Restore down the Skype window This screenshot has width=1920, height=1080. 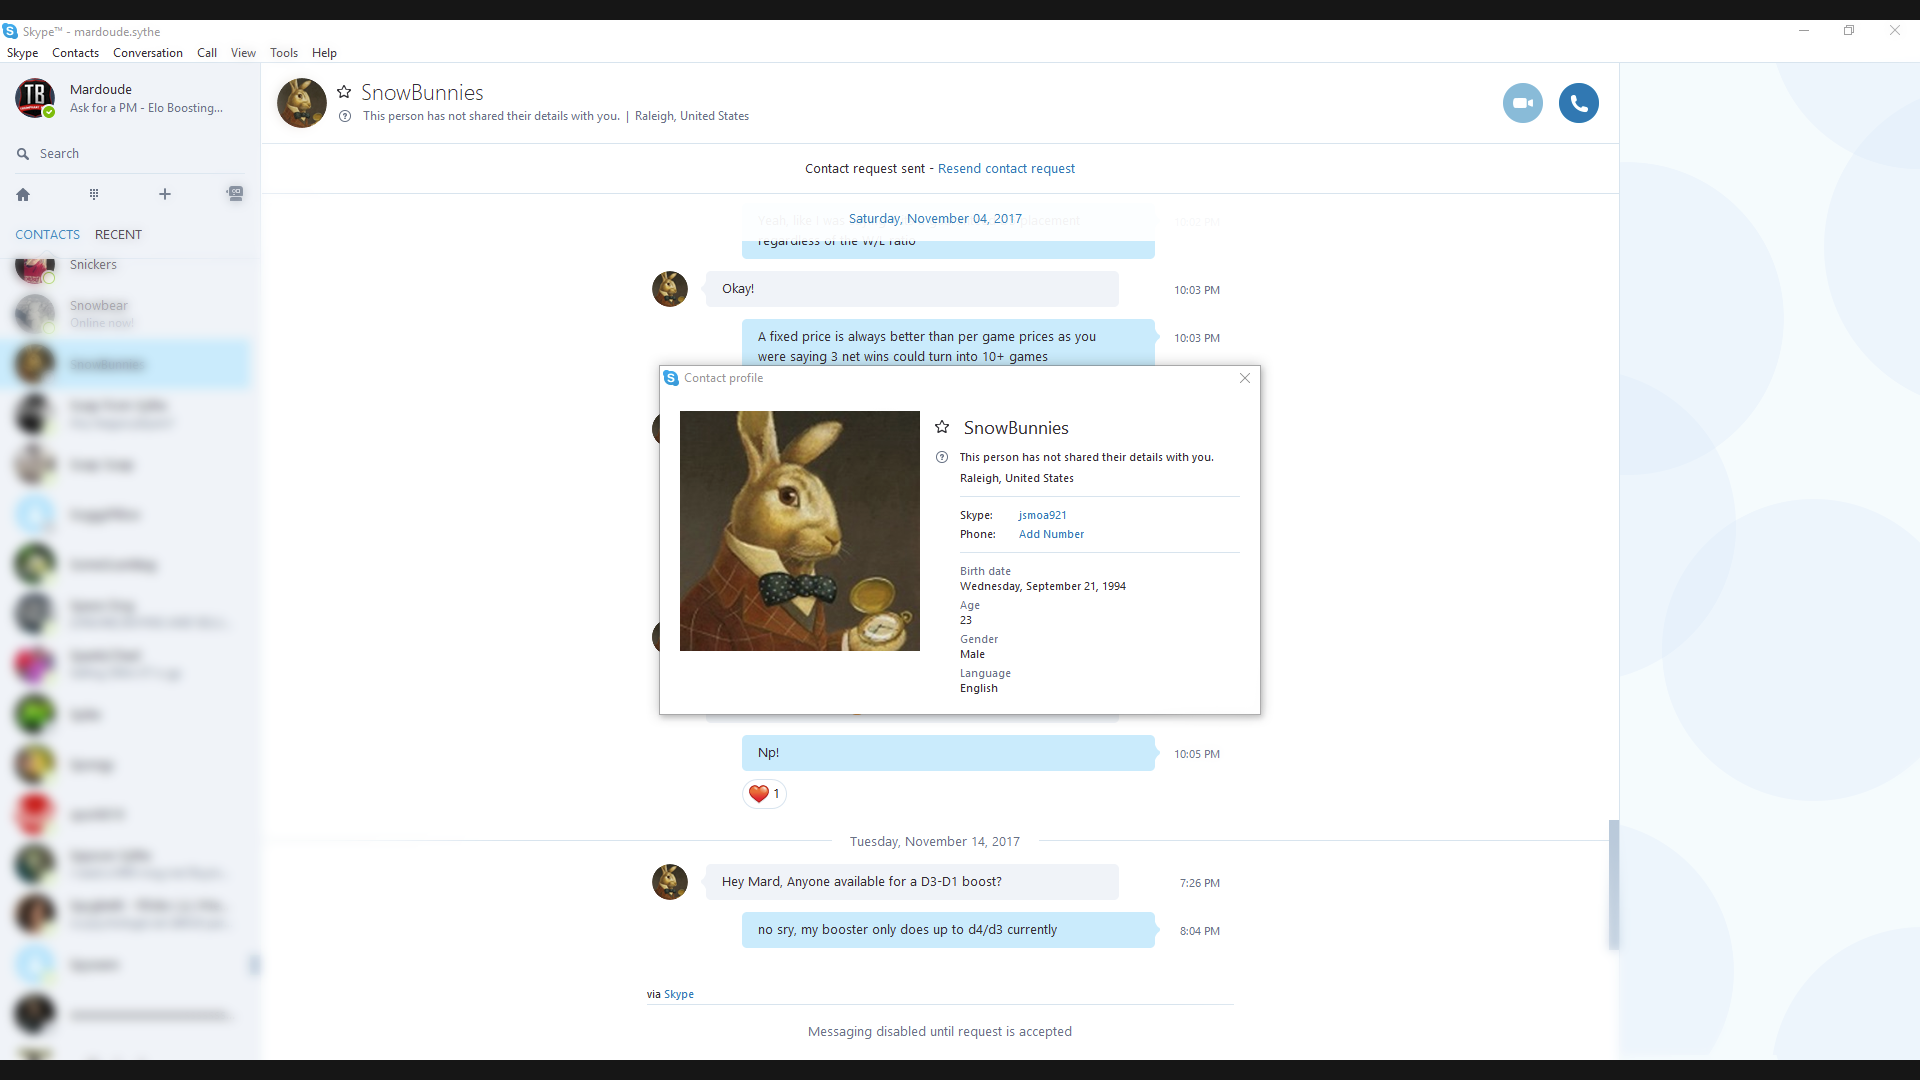1849,31
